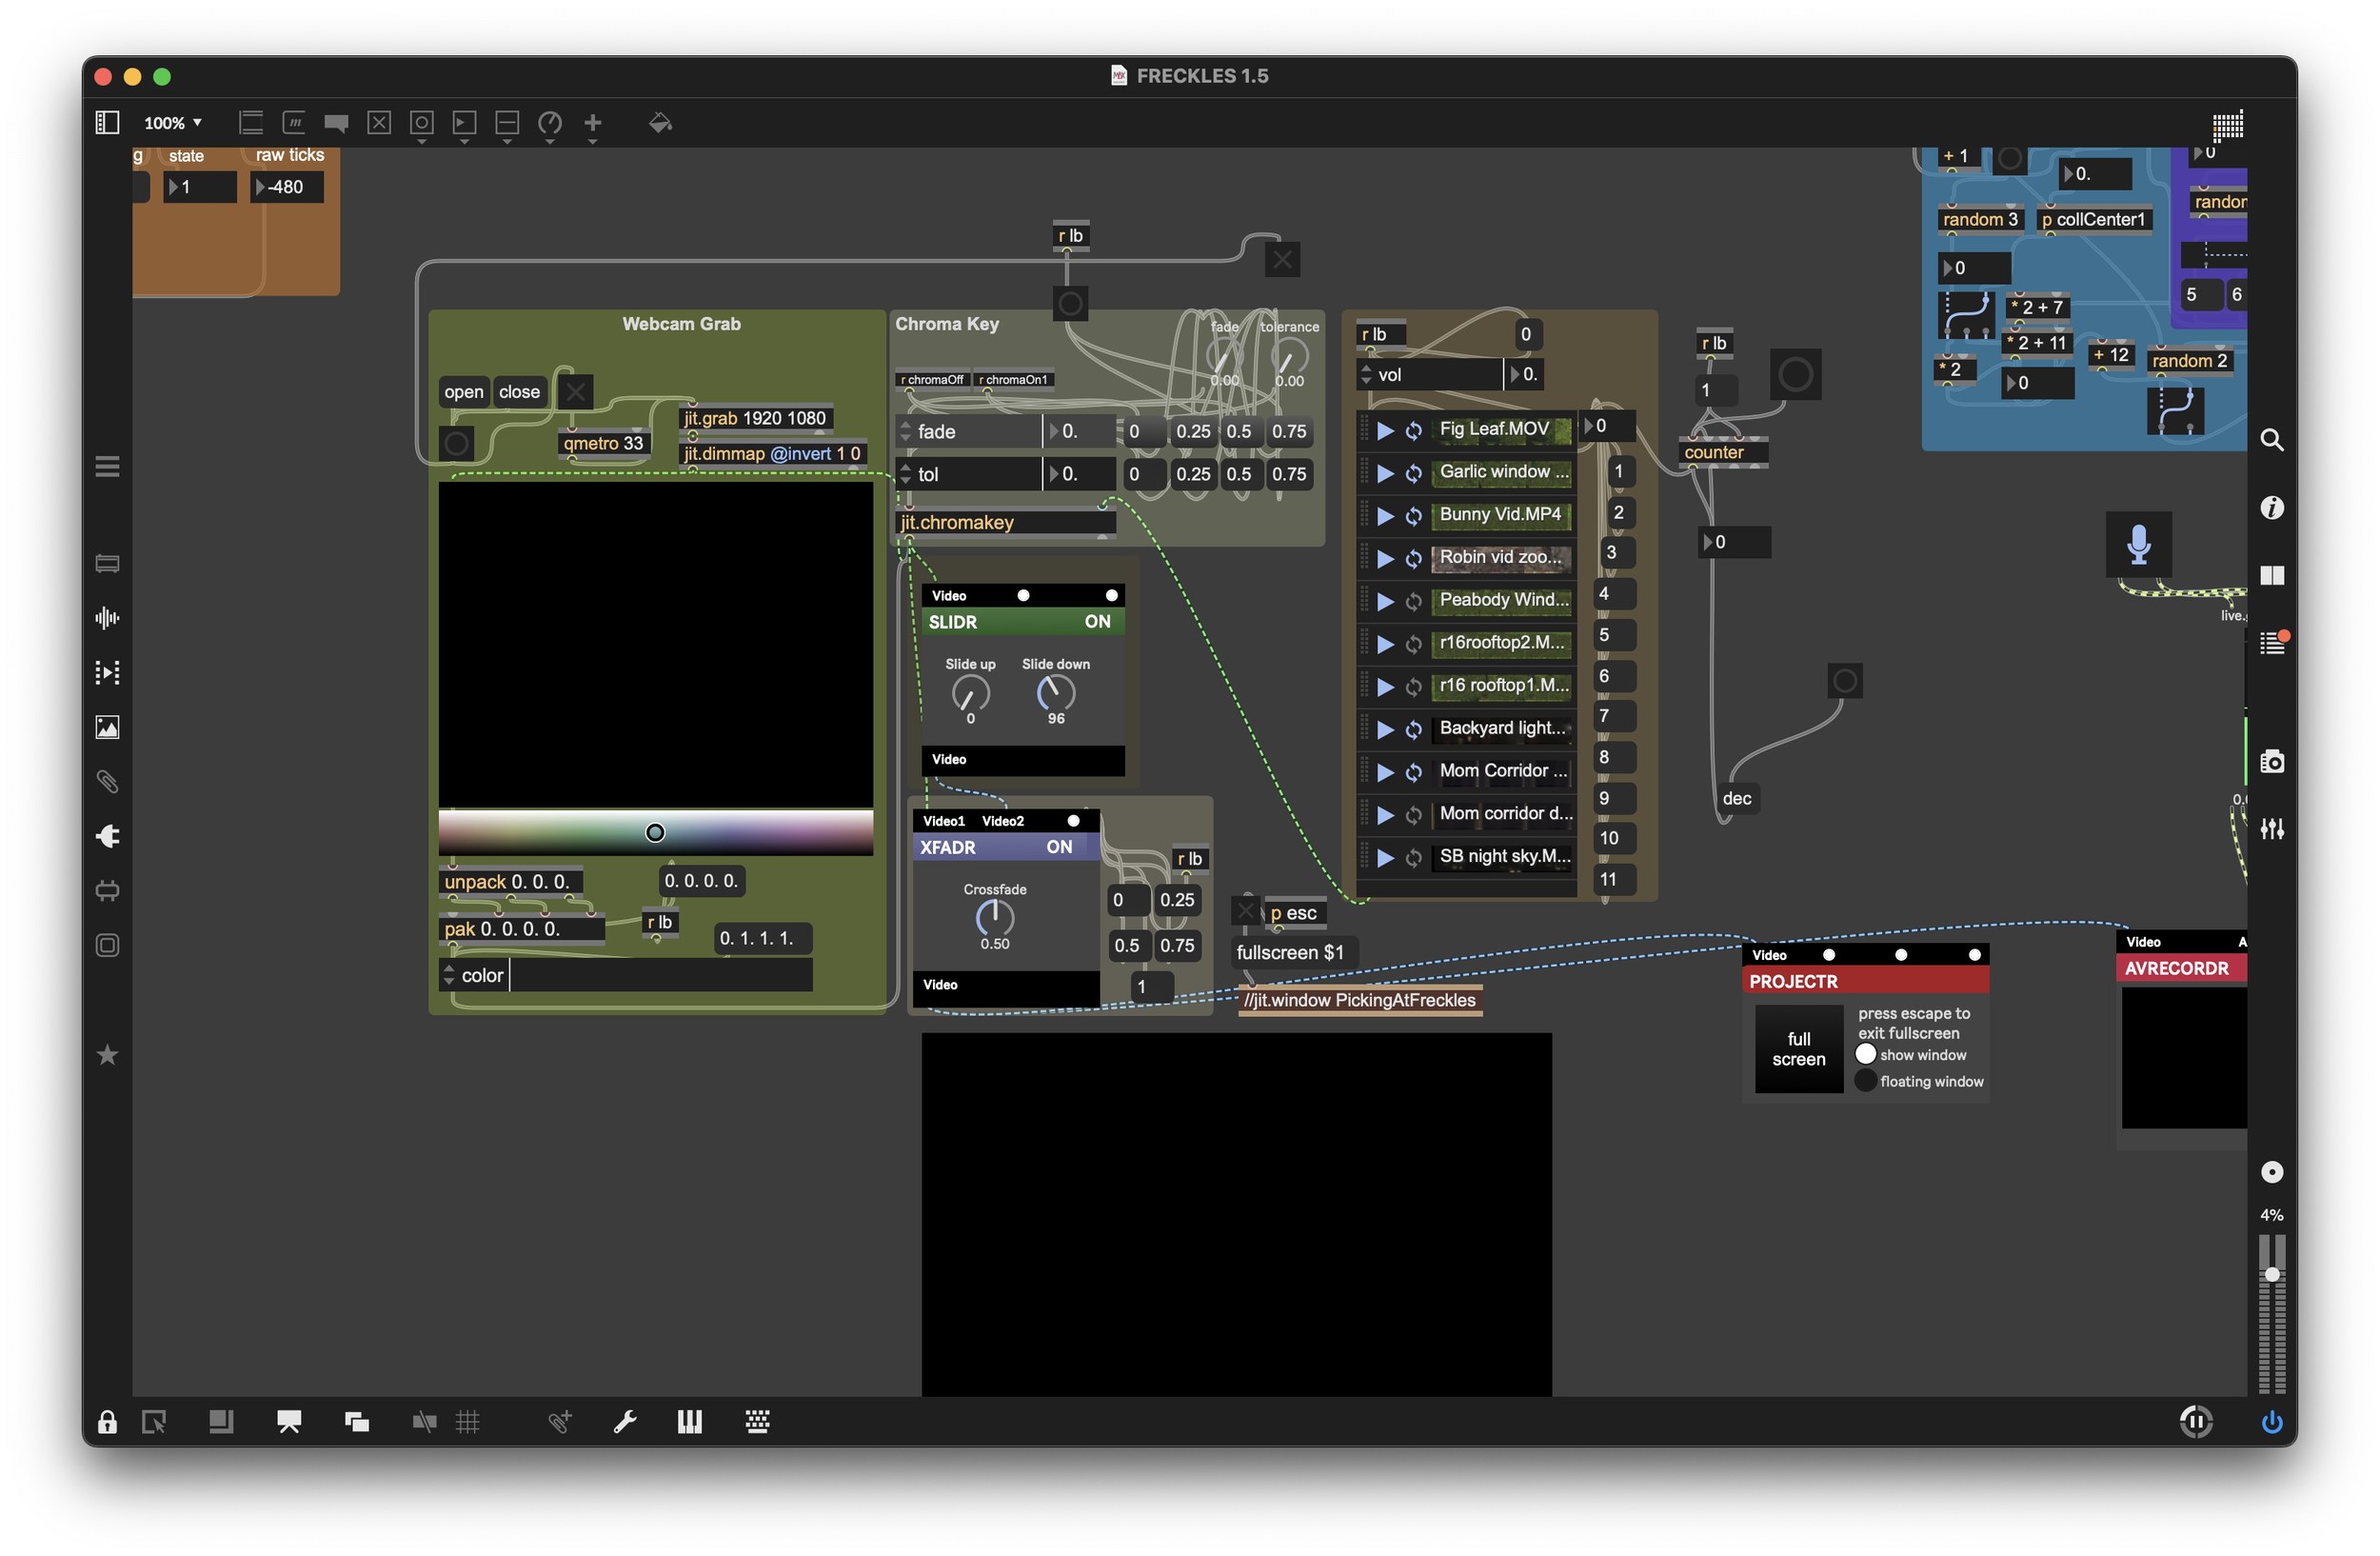The image size is (2380, 1556).
Task: Click the patcher lock icon
Action: pyautogui.click(x=107, y=1422)
